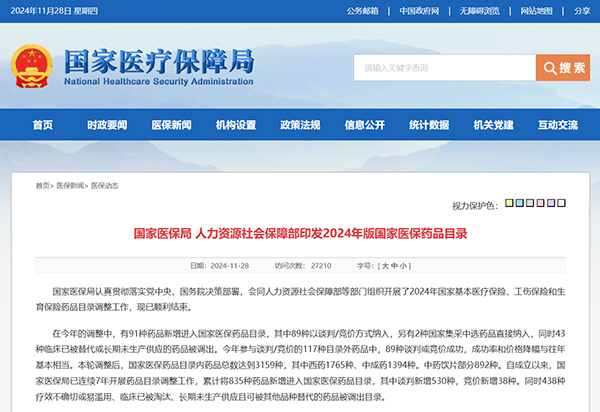
Task: Click 医保动态 in breadcrumb trail
Action: coord(105,186)
